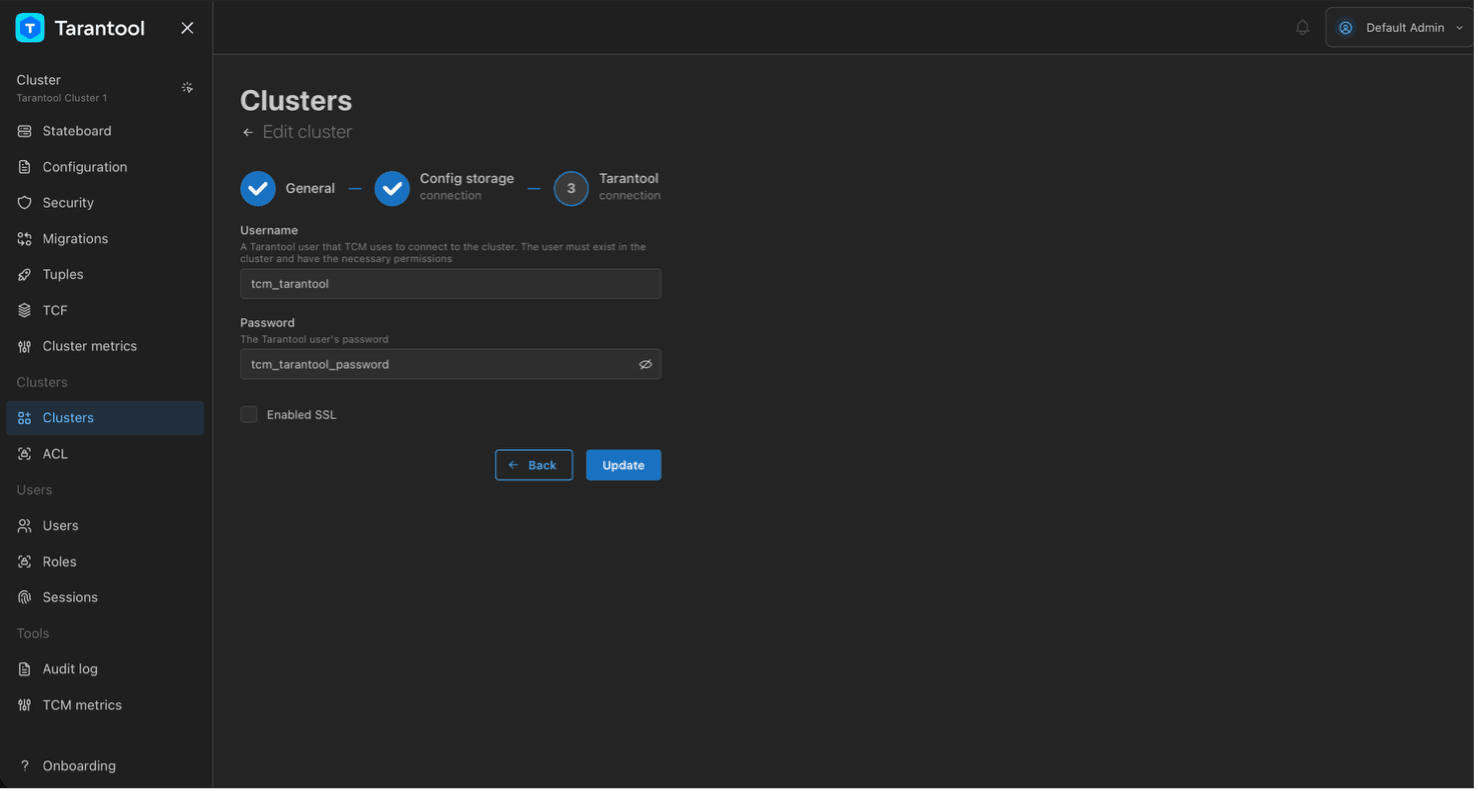Click the Clusters page heading

point(297,101)
